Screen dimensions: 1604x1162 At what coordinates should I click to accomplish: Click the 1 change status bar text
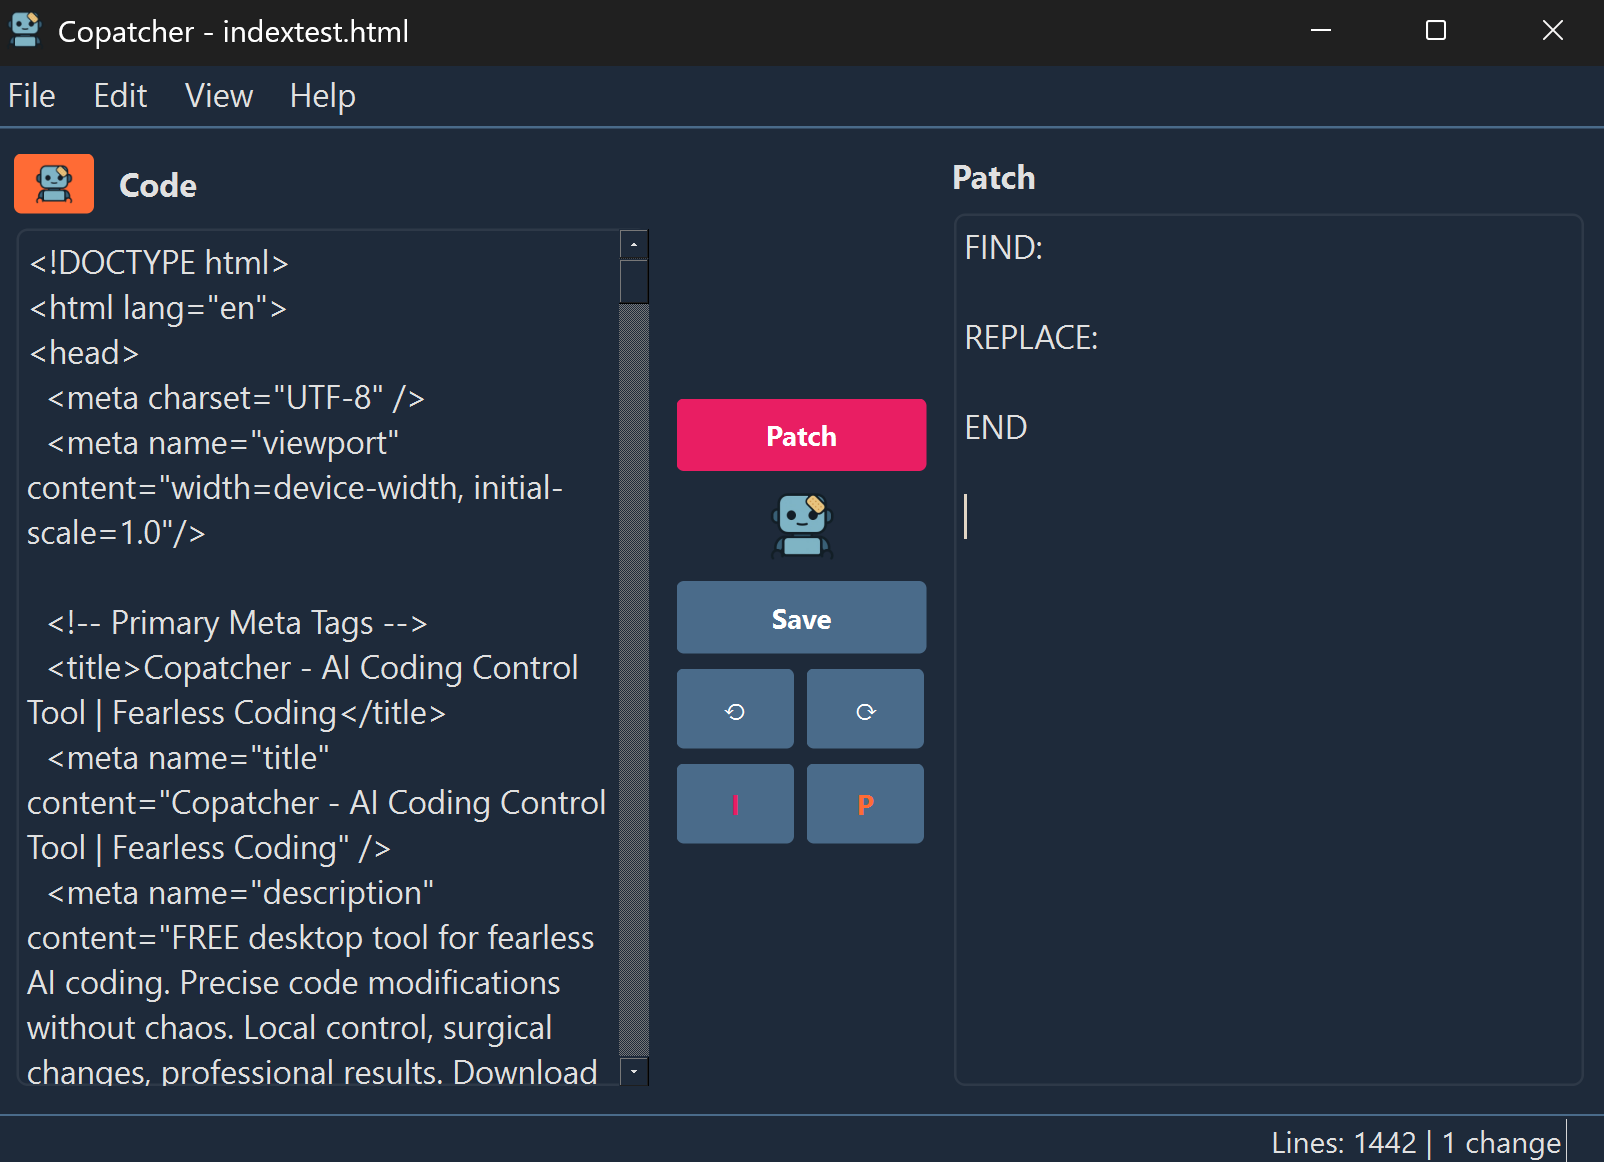point(1501,1142)
